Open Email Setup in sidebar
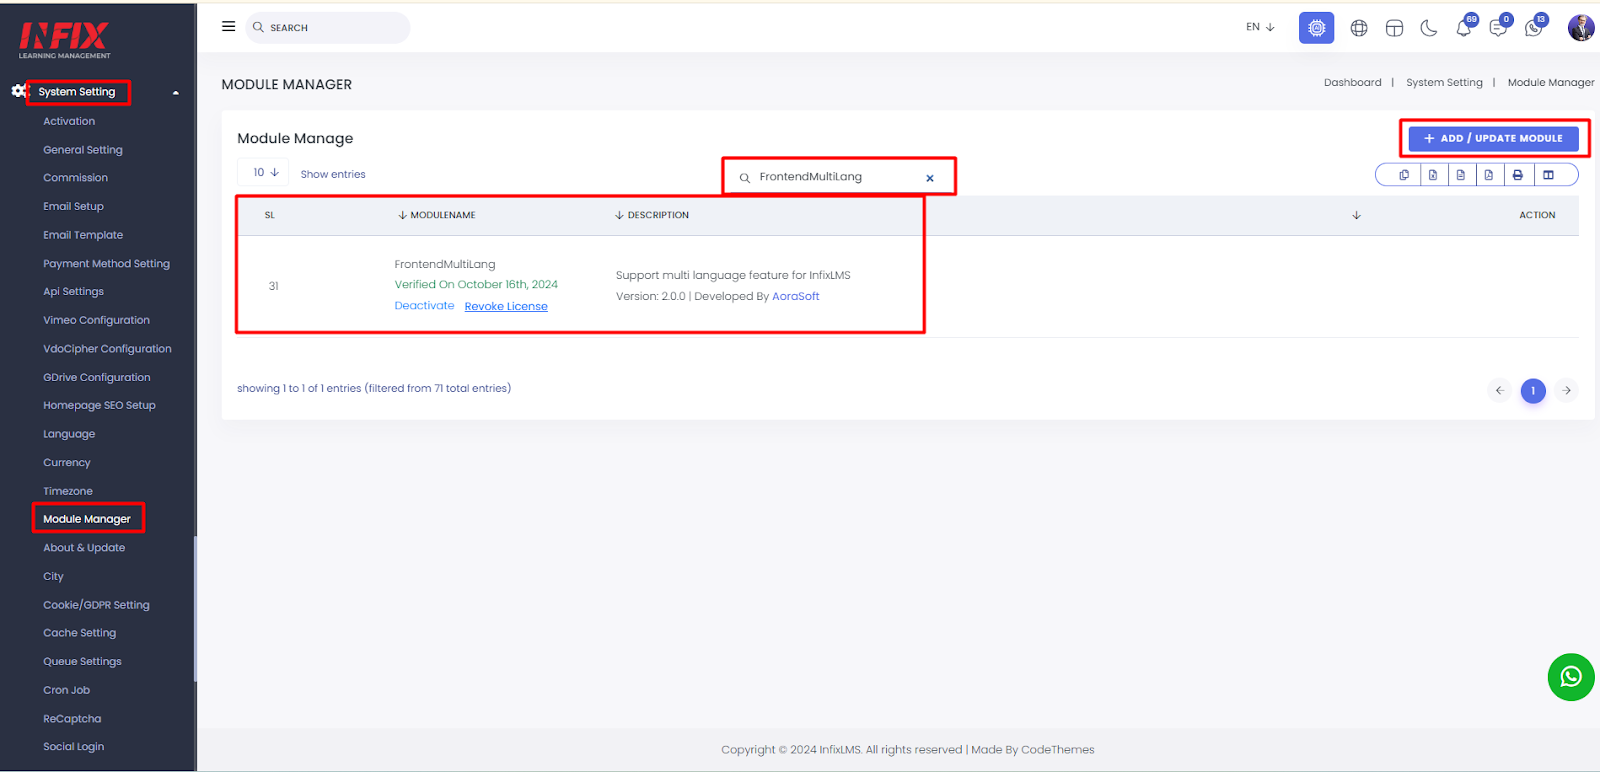Screen dimensions: 1600x772 [73, 206]
